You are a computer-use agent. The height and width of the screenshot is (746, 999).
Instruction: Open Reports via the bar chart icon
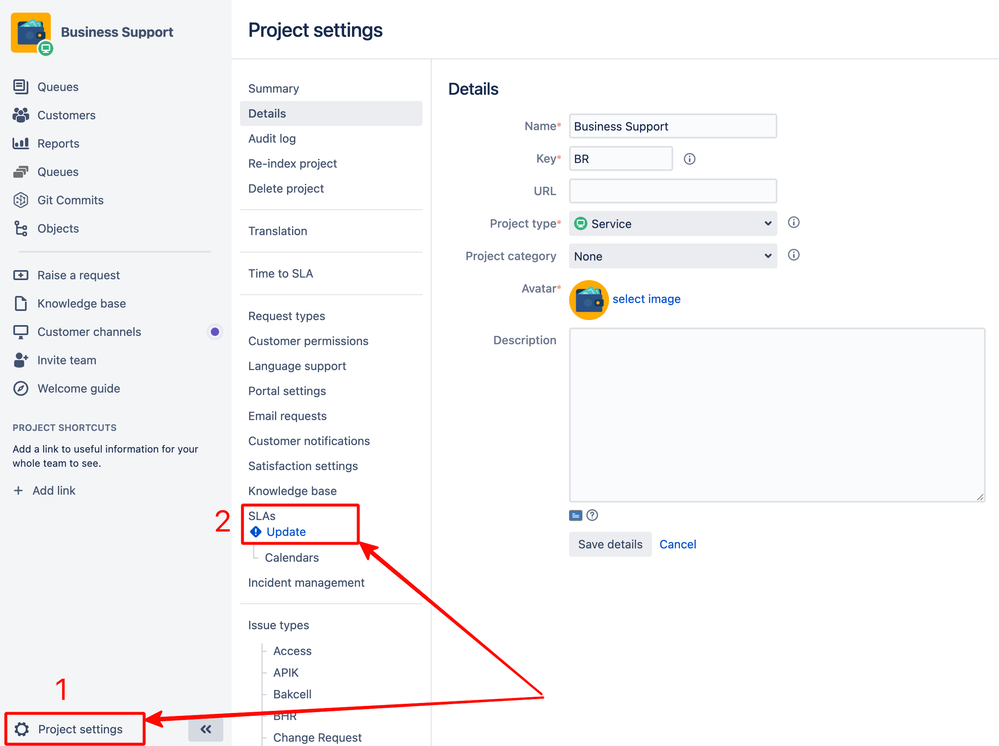click(20, 143)
